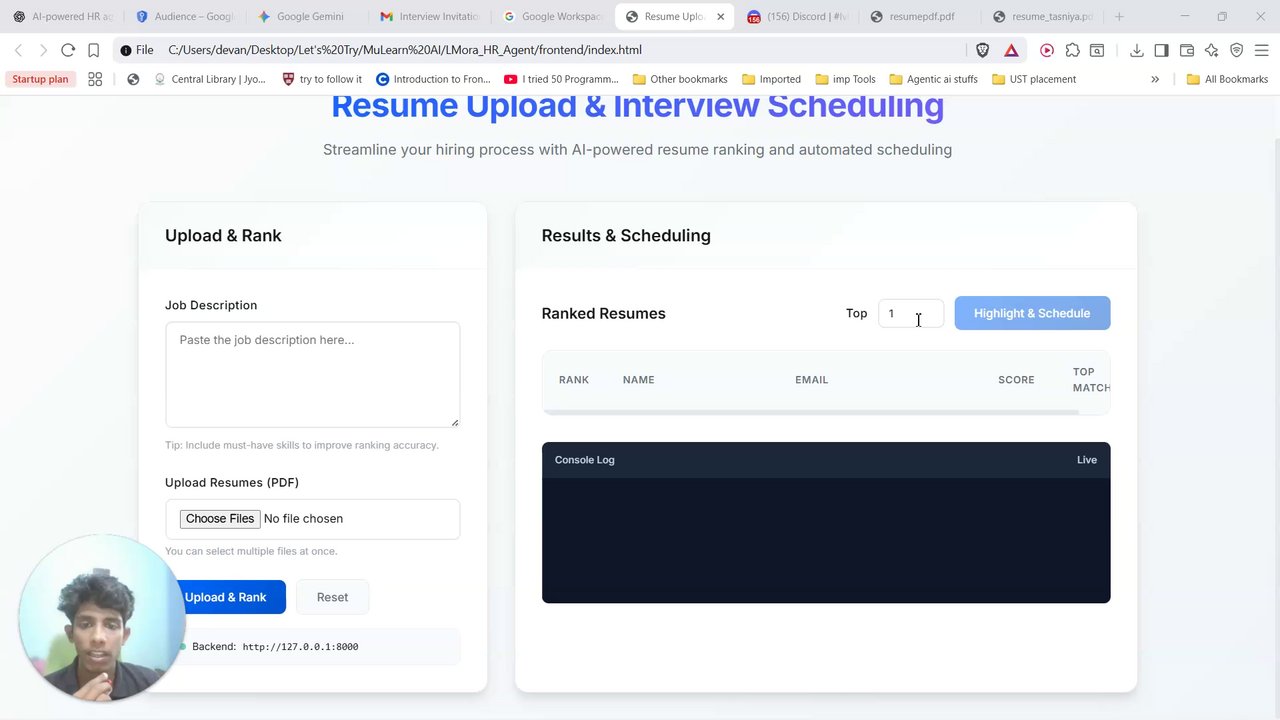Click the red play-circle extension icon
Screen dimensions: 1280x720
pos(1047,50)
